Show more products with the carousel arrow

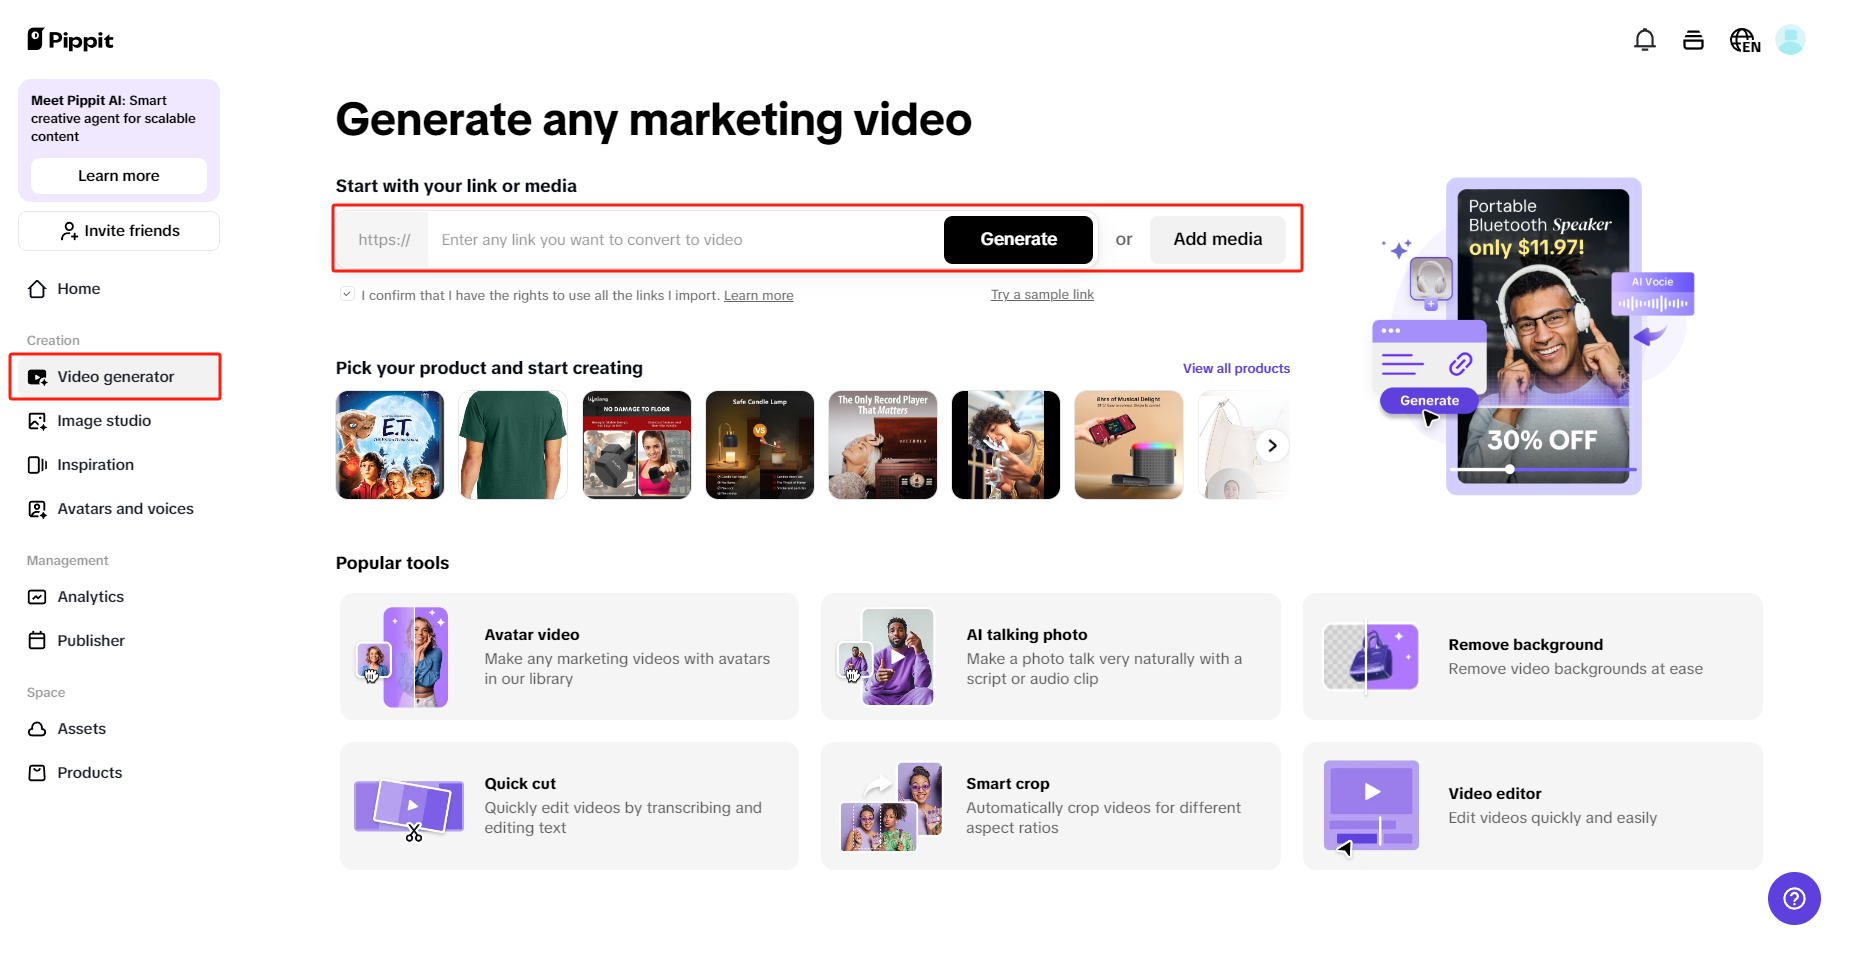pyautogui.click(x=1271, y=445)
